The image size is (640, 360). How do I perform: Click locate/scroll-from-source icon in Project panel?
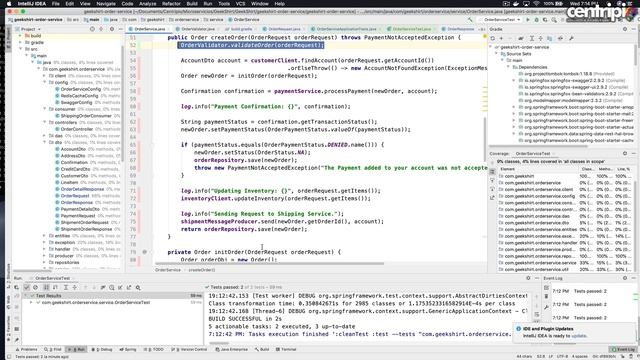click(92, 29)
